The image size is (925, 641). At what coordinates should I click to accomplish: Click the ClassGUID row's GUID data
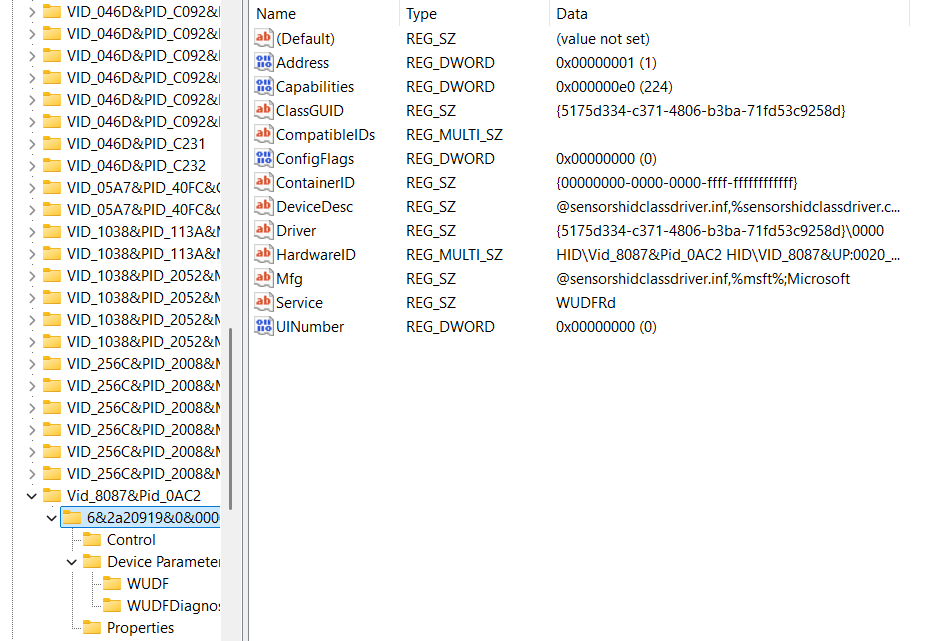701,111
